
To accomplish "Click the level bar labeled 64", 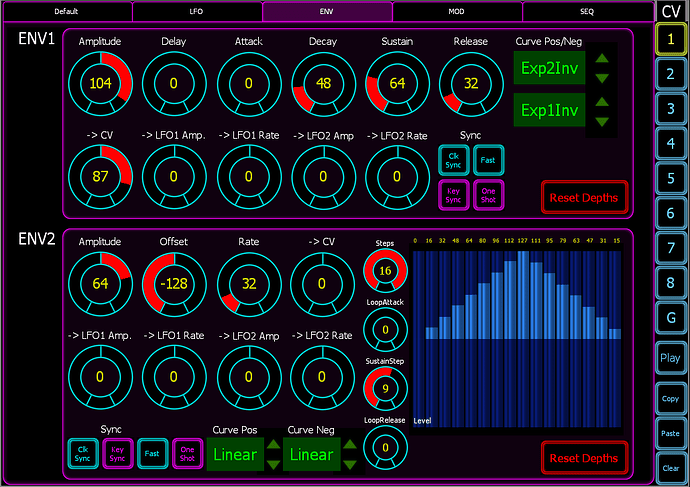I will point(470,317).
